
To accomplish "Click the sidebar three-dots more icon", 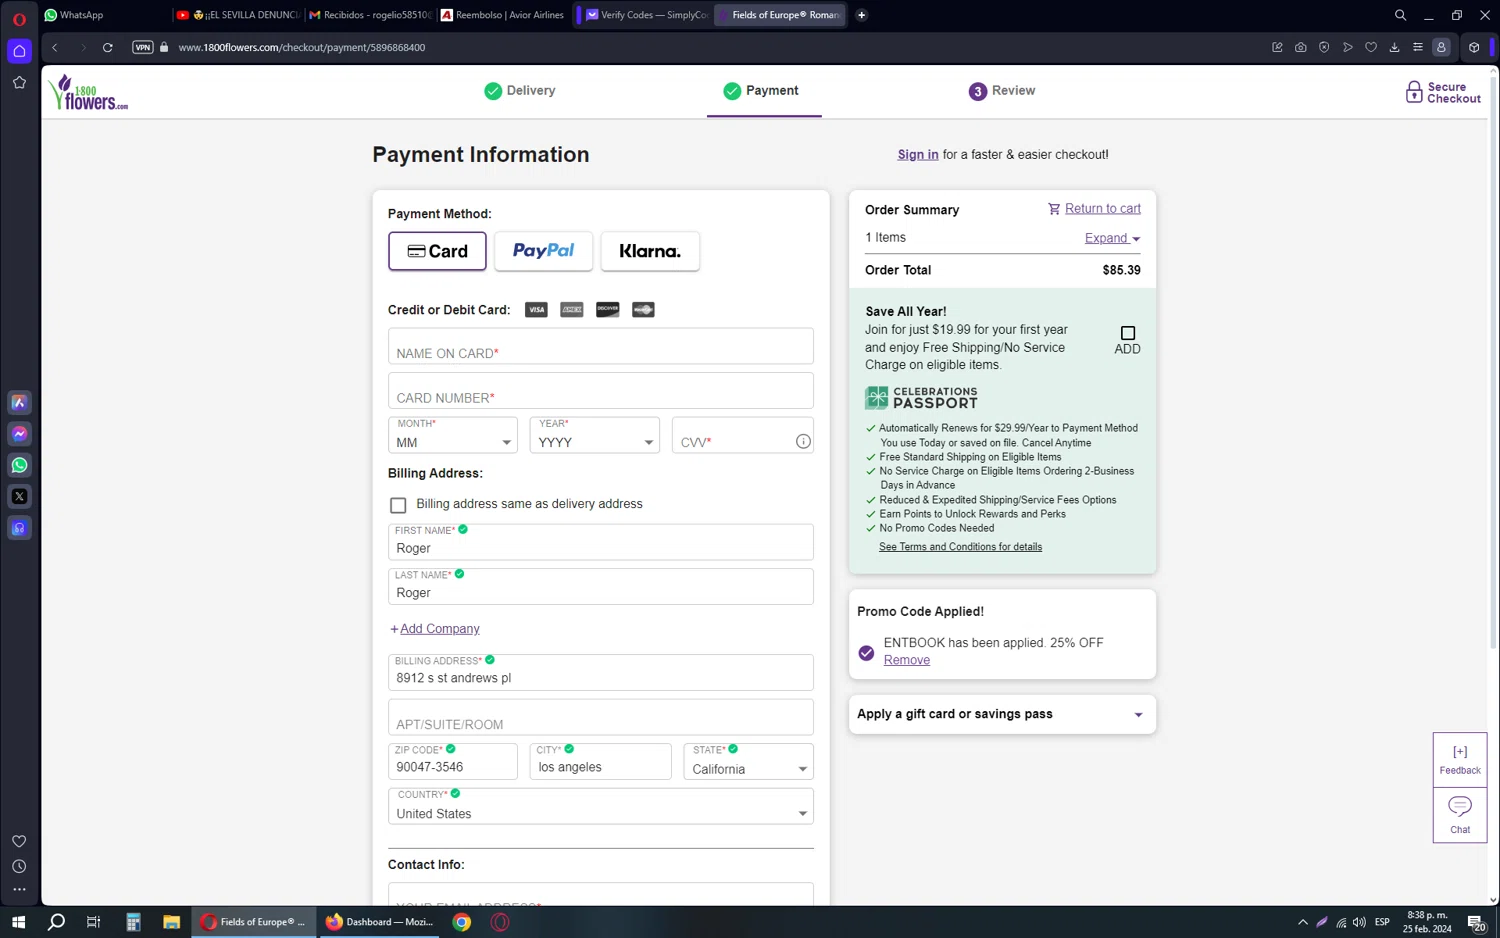I will [x=19, y=890].
